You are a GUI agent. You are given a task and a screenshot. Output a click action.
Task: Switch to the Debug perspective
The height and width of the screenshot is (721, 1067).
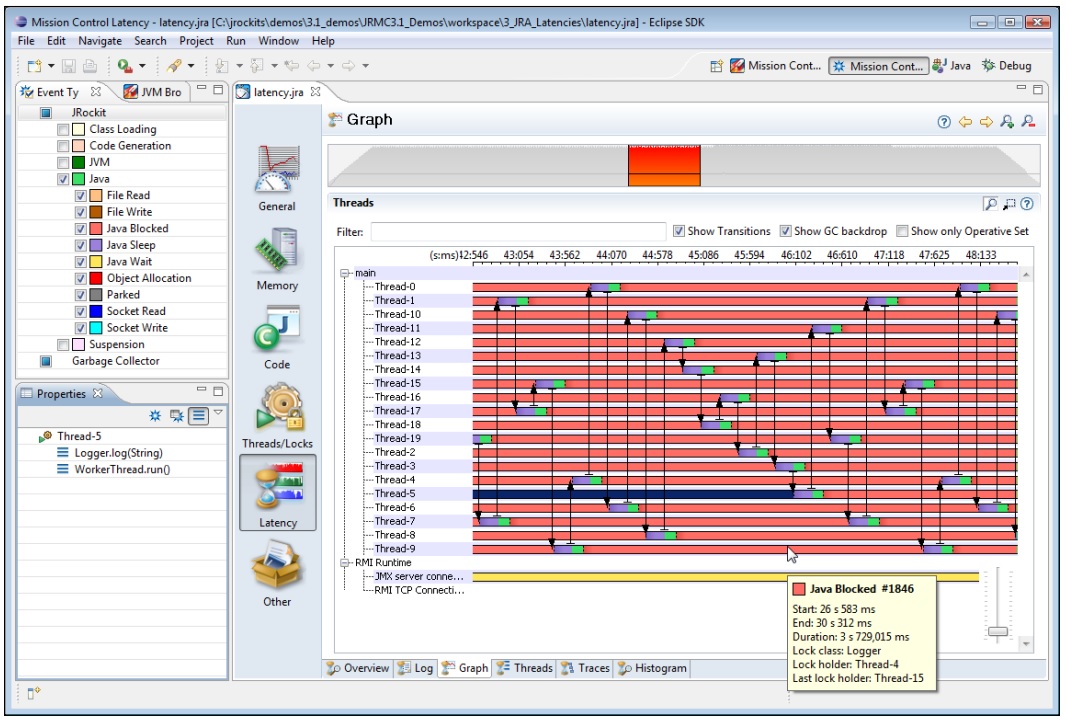[x=1006, y=66]
